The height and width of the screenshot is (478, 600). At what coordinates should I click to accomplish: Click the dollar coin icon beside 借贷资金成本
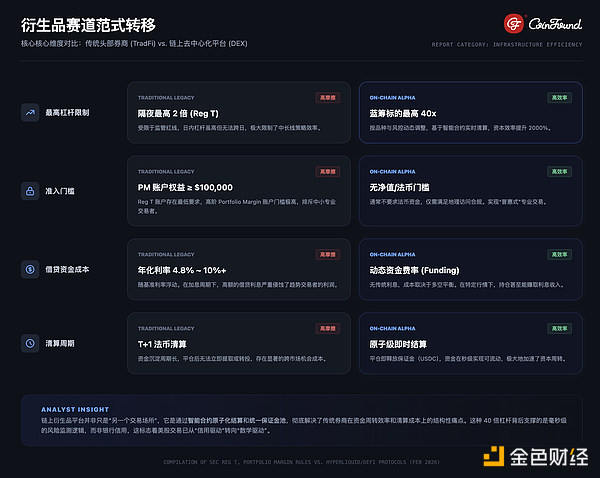(31, 268)
